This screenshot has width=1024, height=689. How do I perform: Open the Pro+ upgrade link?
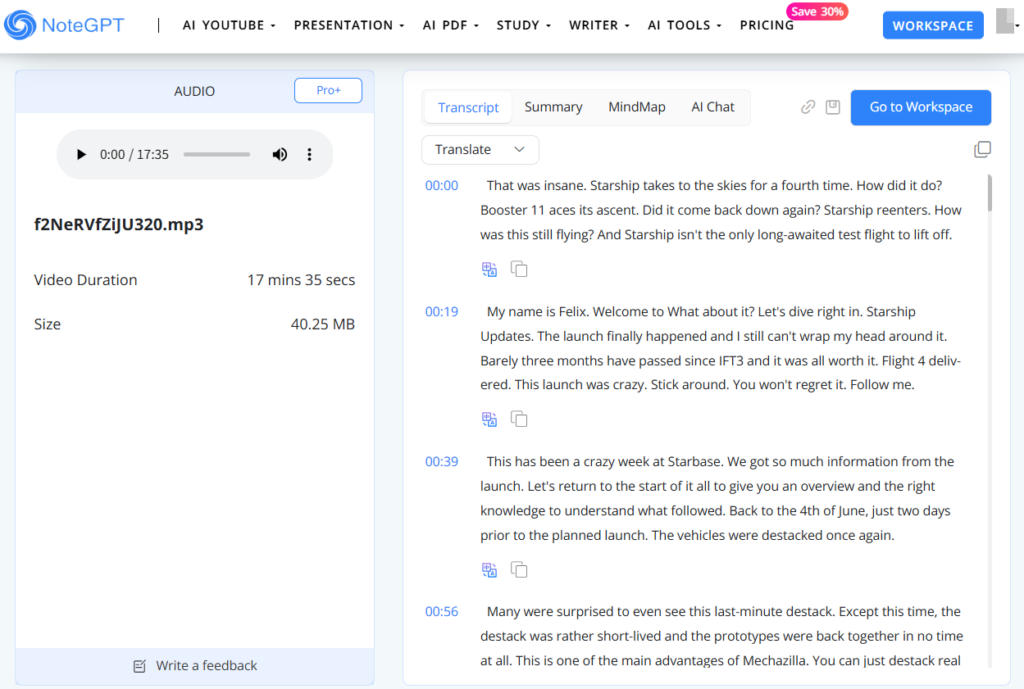pyautogui.click(x=328, y=90)
